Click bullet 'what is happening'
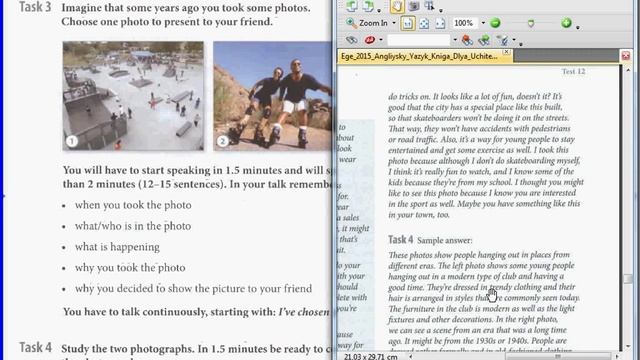 [x=117, y=247]
